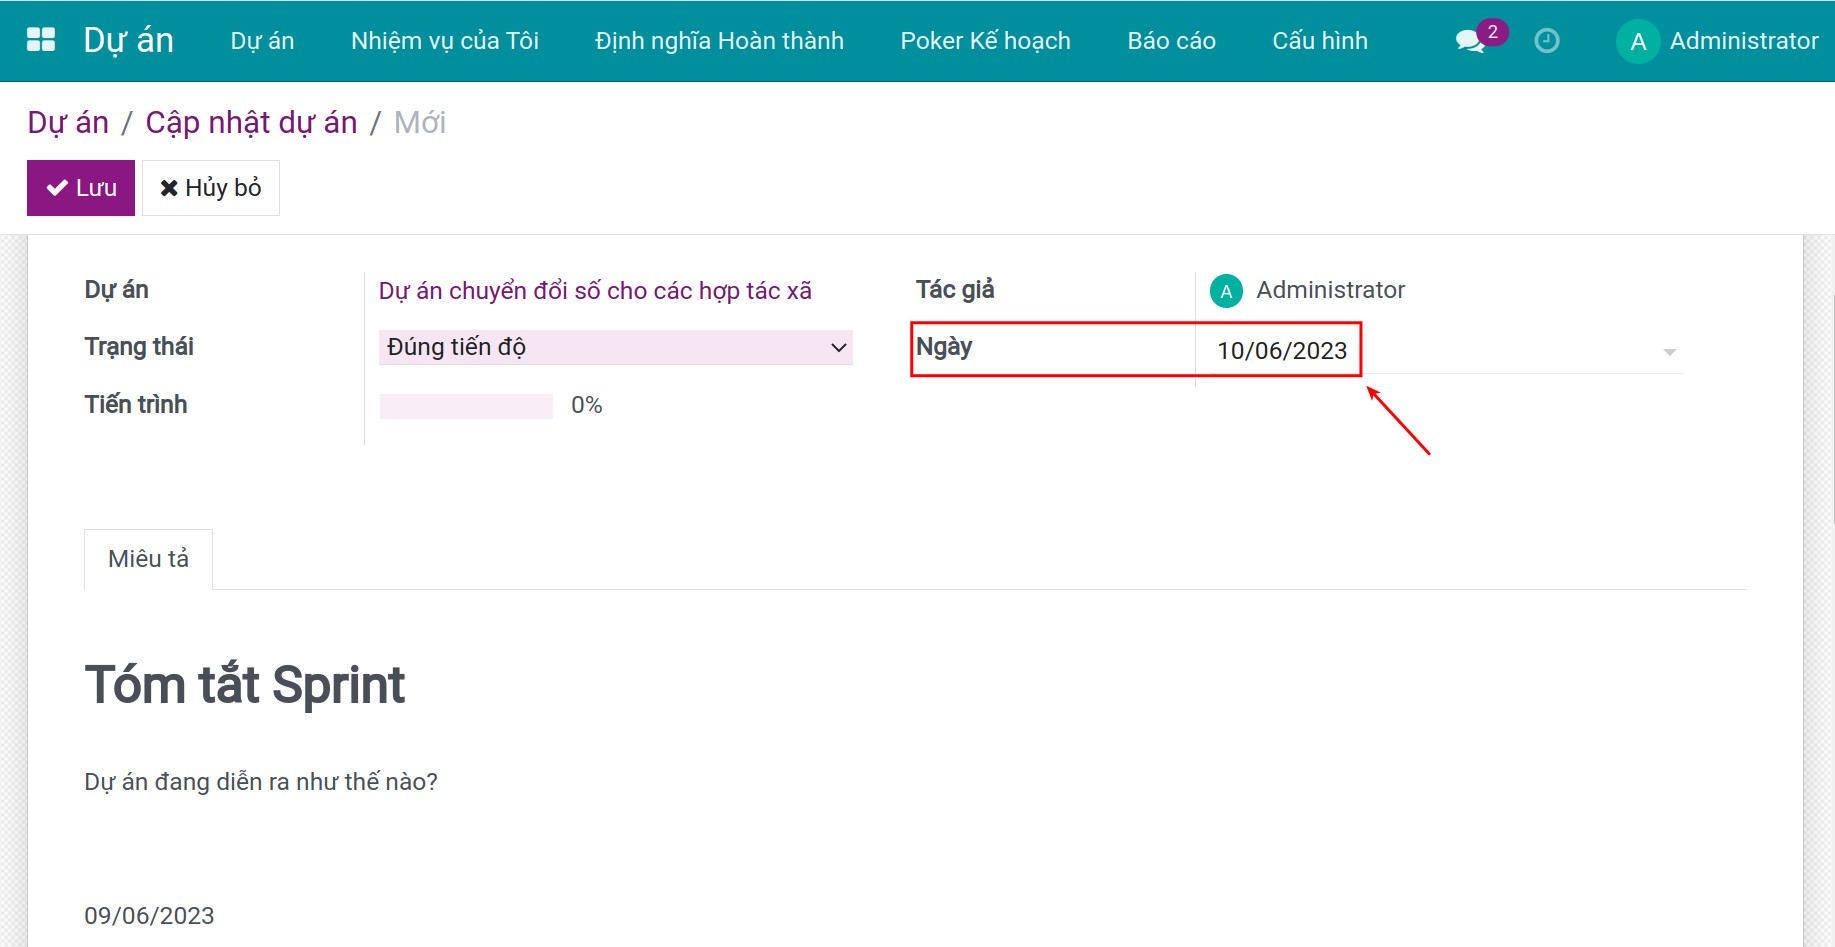This screenshot has height=947, width=1835.
Task: Click the Tiến trình progress bar
Action: tap(466, 406)
